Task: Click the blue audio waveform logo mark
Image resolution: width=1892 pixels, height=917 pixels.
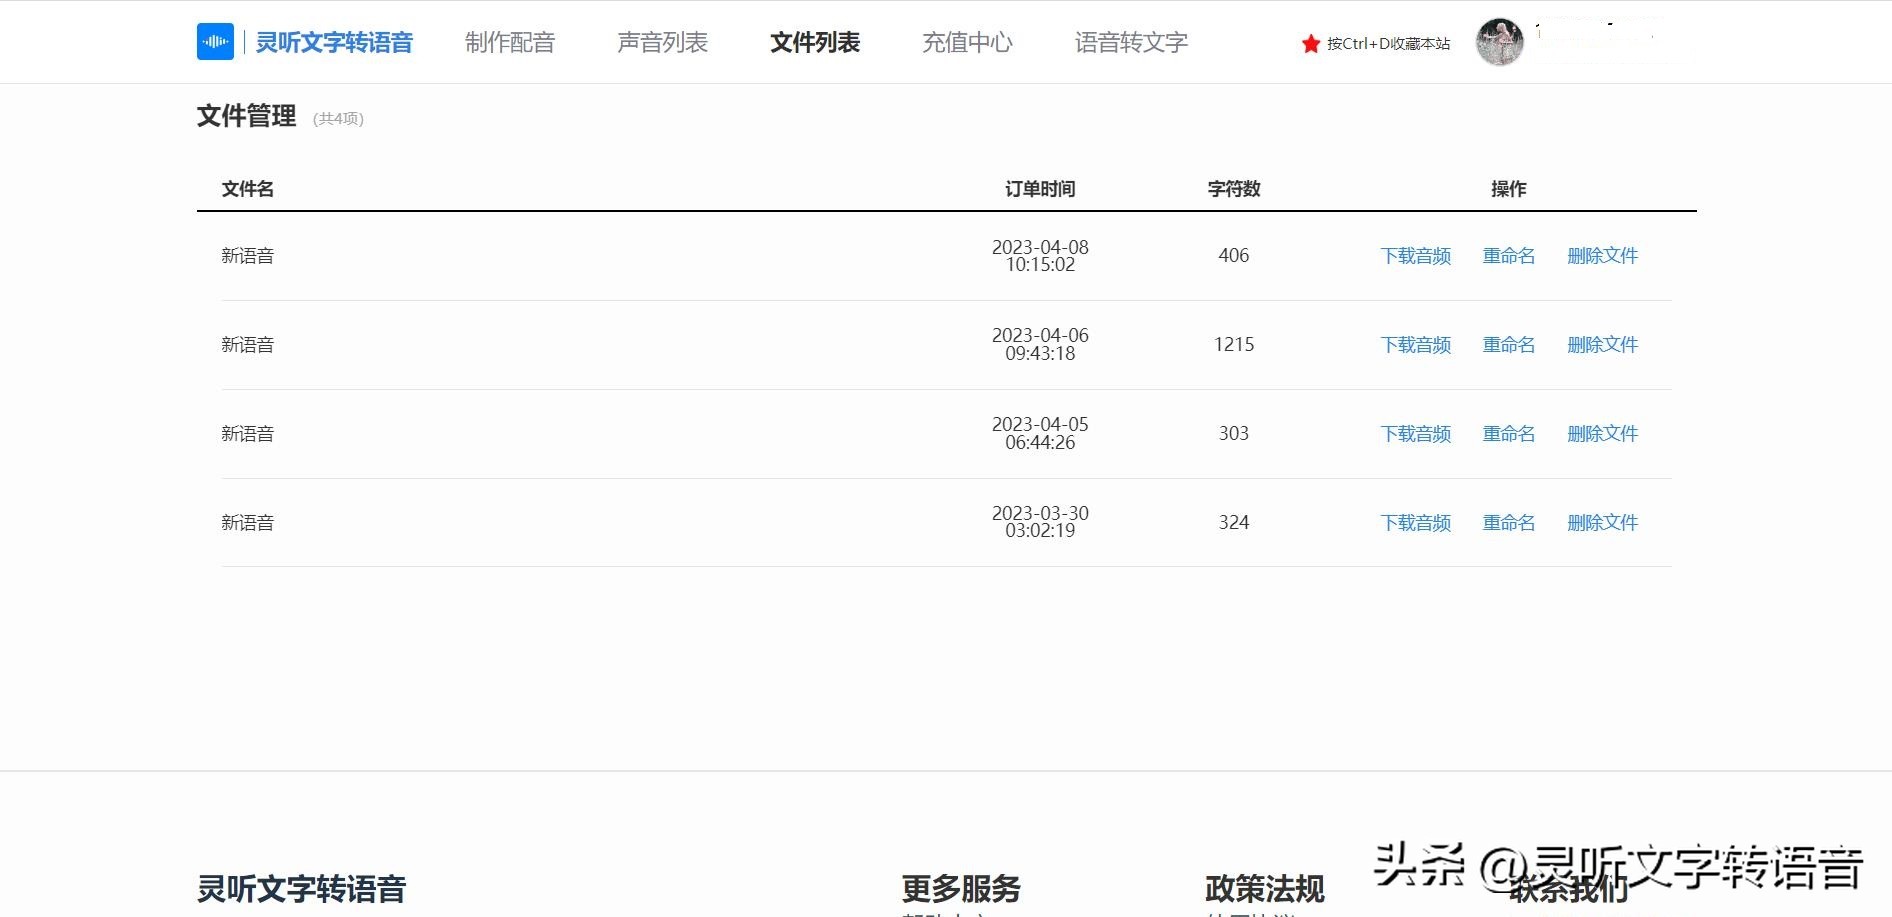Action: 215,41
